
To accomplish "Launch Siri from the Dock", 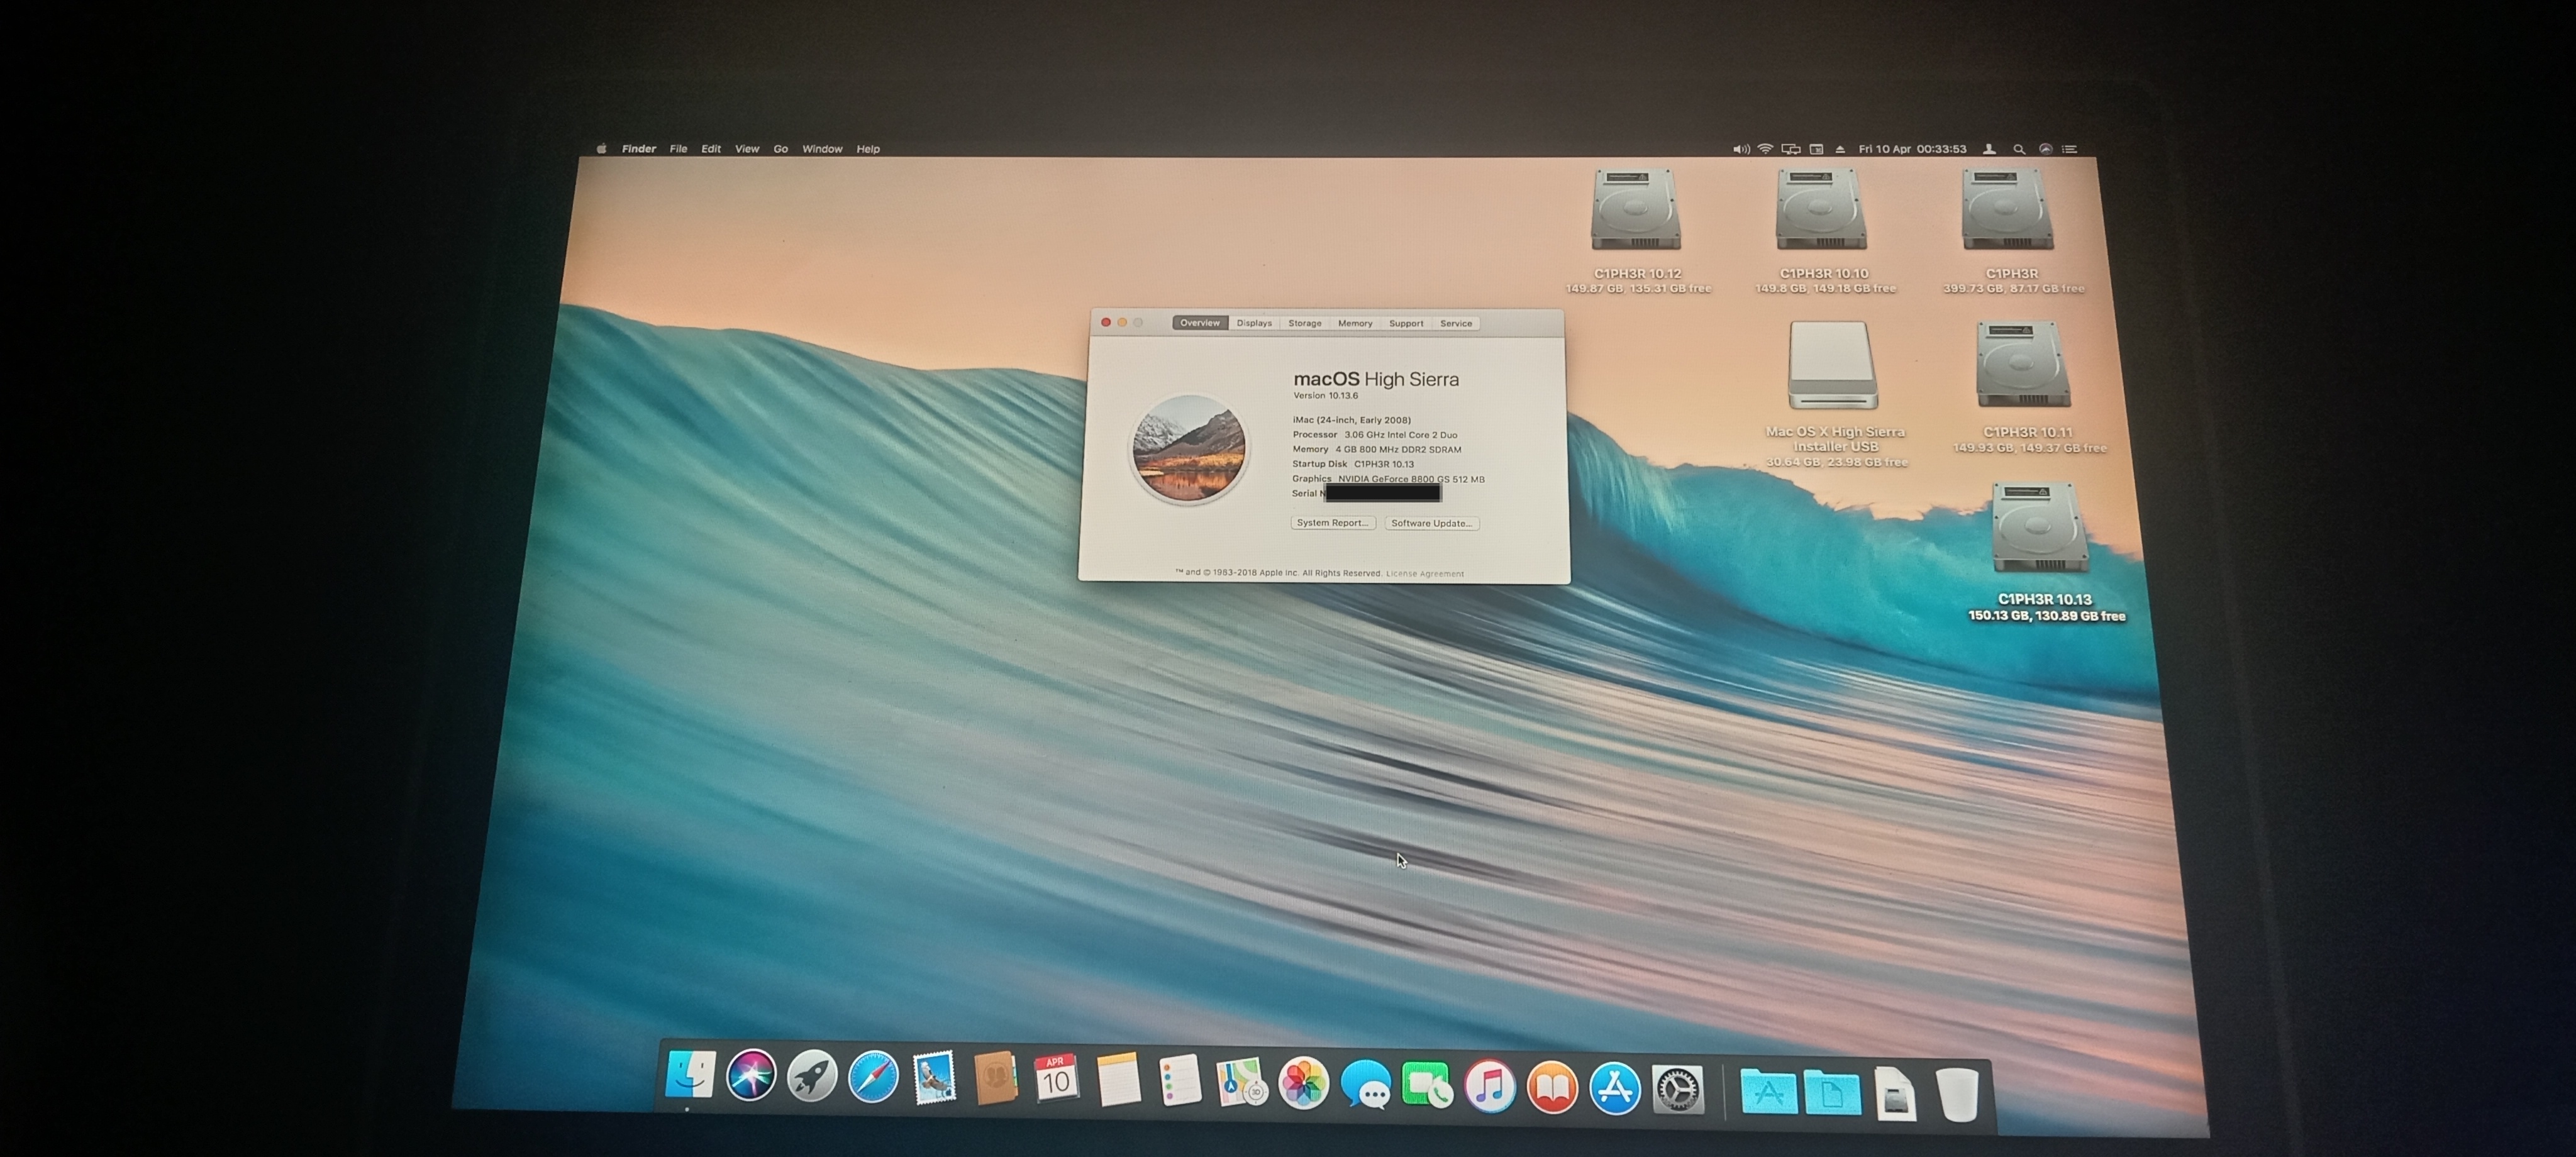I will coord(751,1076).
